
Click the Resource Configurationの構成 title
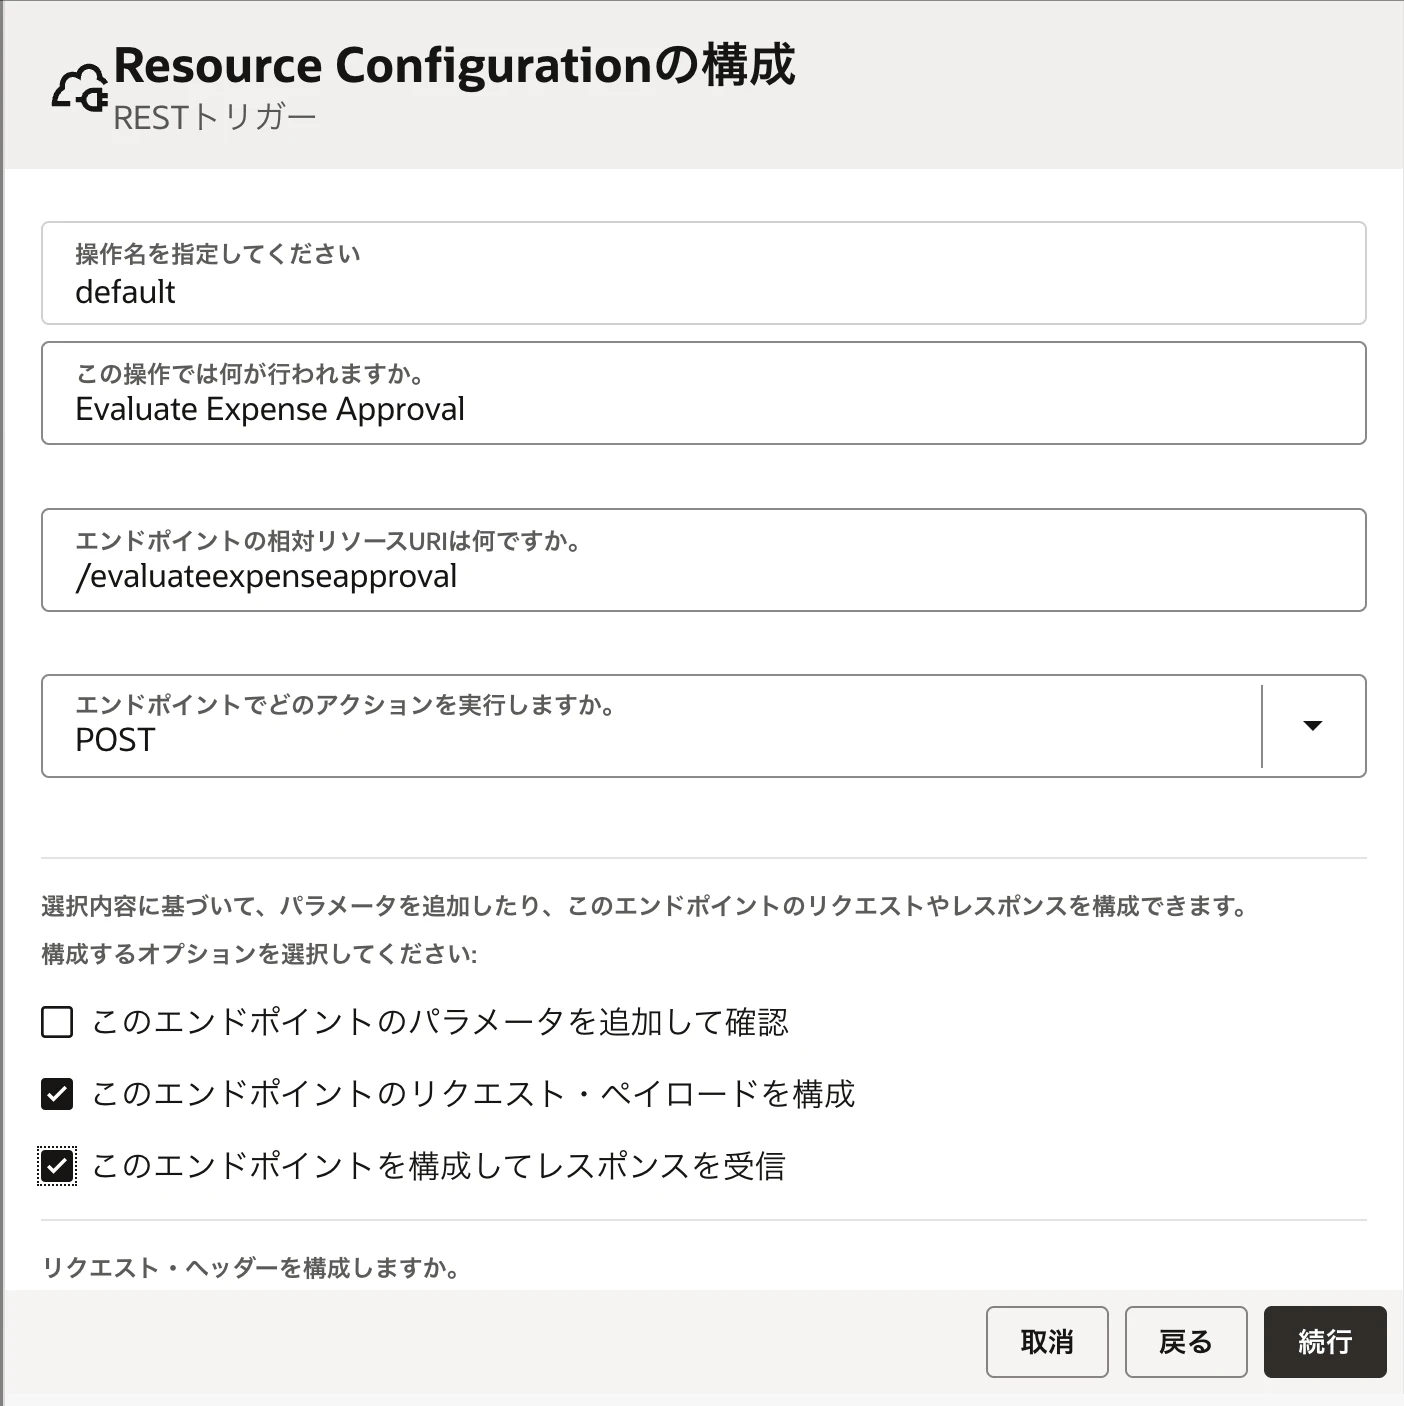click(x=455, y=65)
